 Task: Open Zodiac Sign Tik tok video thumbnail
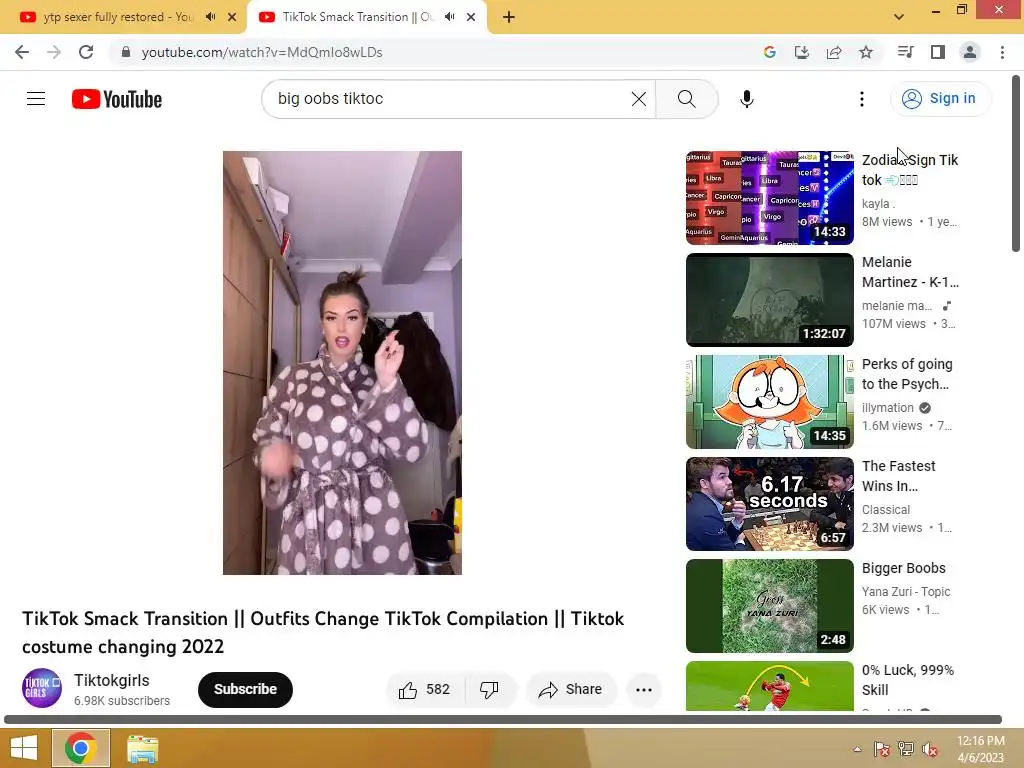point(769,198)
